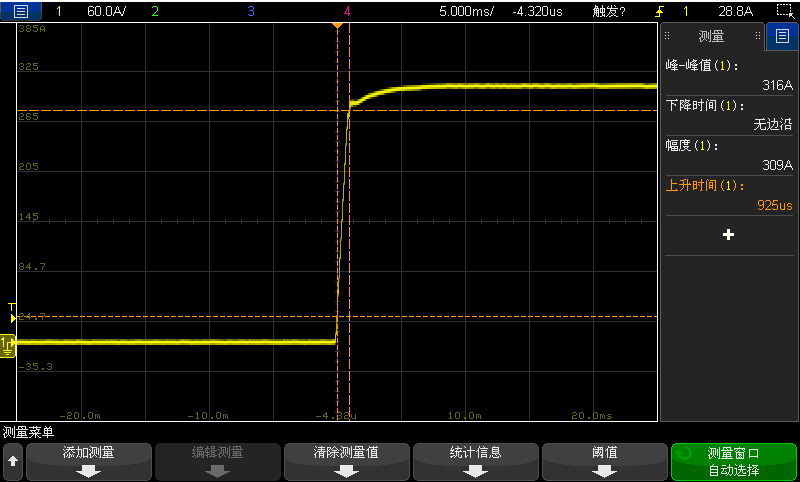Click the zoom selection box icon top-right
The height and width of the screenshot is (482, 800).
(x=783, y=12)
